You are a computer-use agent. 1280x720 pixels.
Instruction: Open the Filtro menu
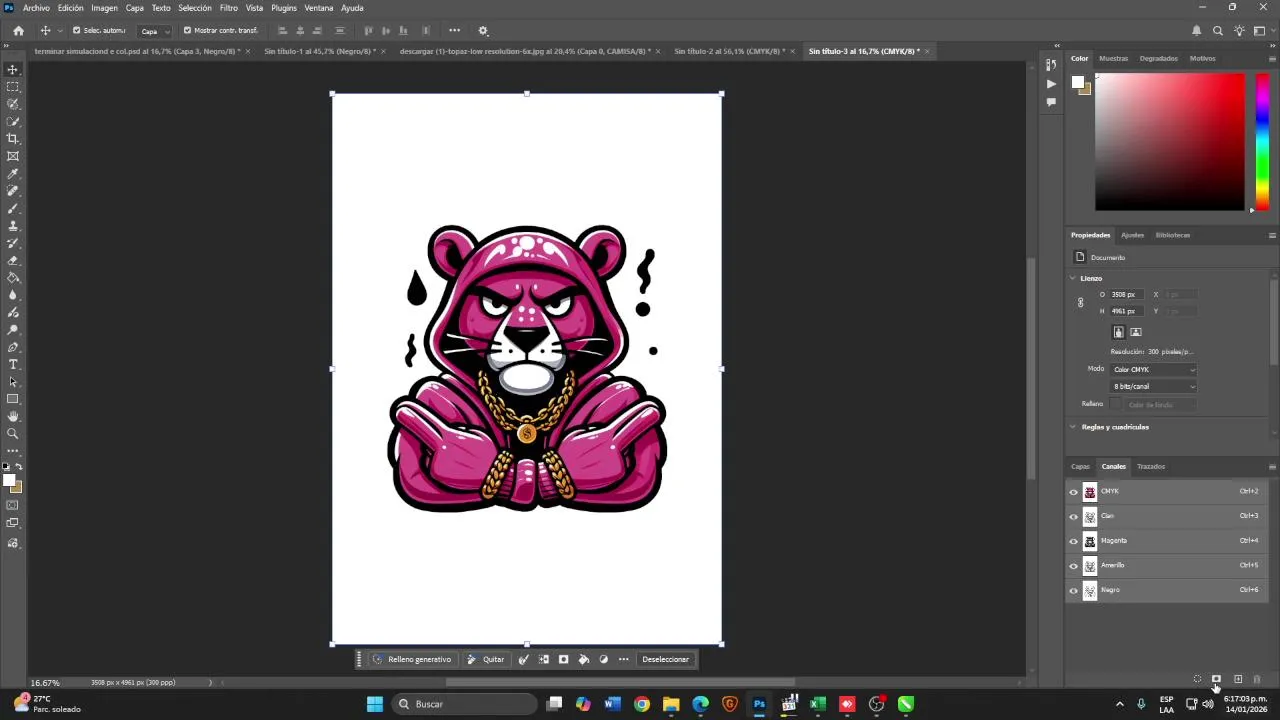click(229, 8)
